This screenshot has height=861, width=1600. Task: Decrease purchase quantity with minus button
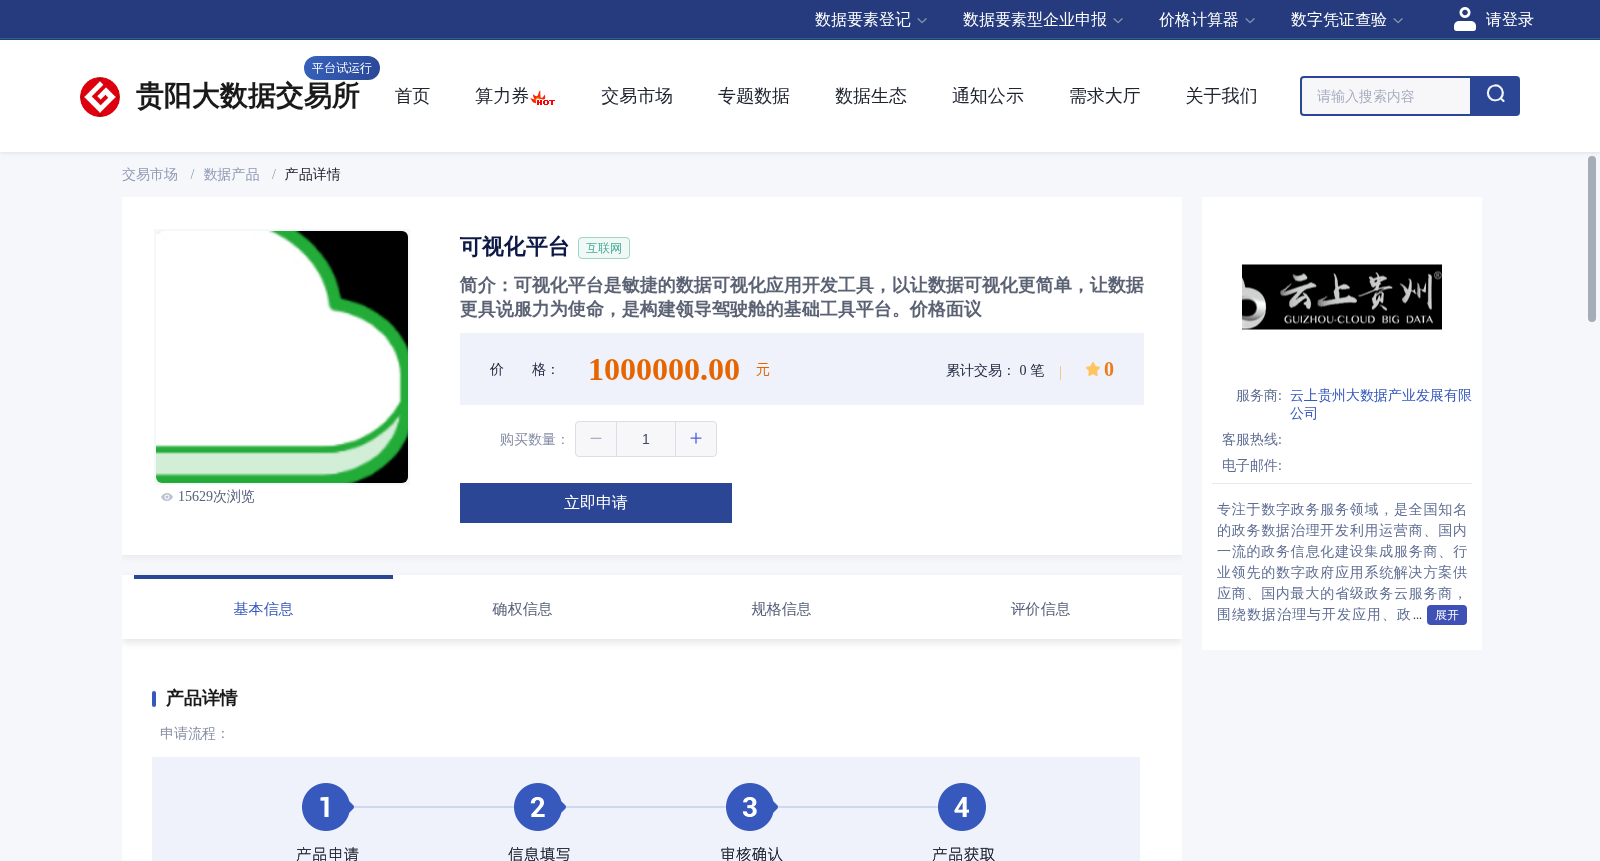(x=596, y=439)
